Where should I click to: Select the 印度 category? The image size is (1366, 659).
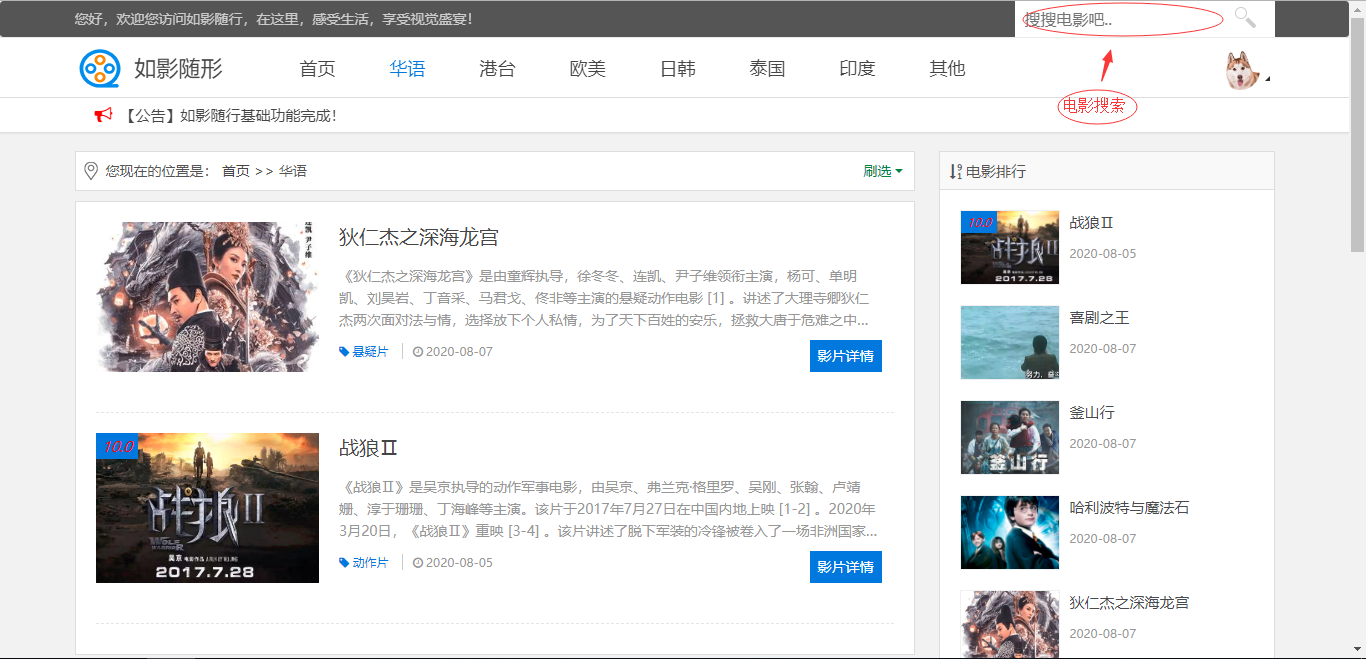857,69
